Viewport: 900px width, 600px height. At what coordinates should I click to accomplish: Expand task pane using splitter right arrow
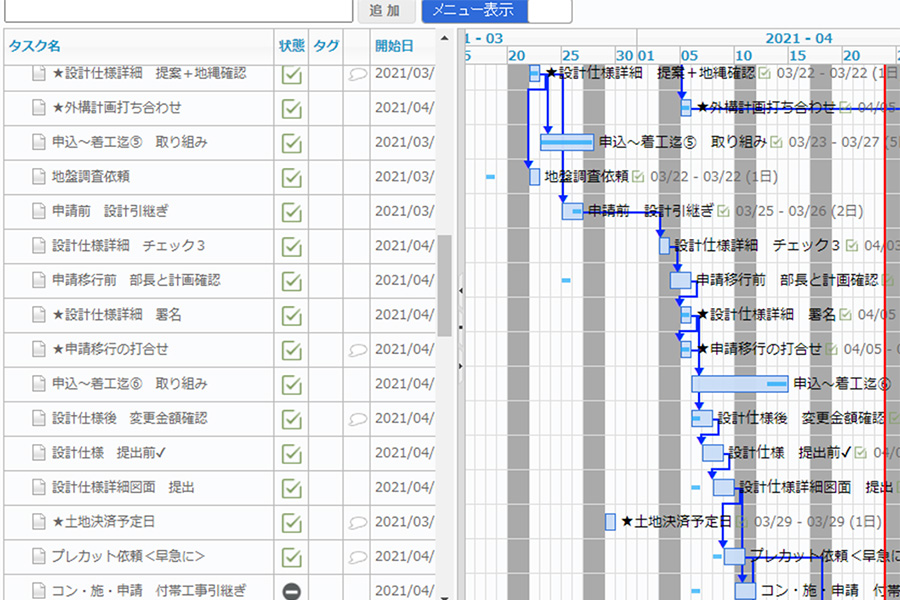pyautogui.click(x=461, y=366)
